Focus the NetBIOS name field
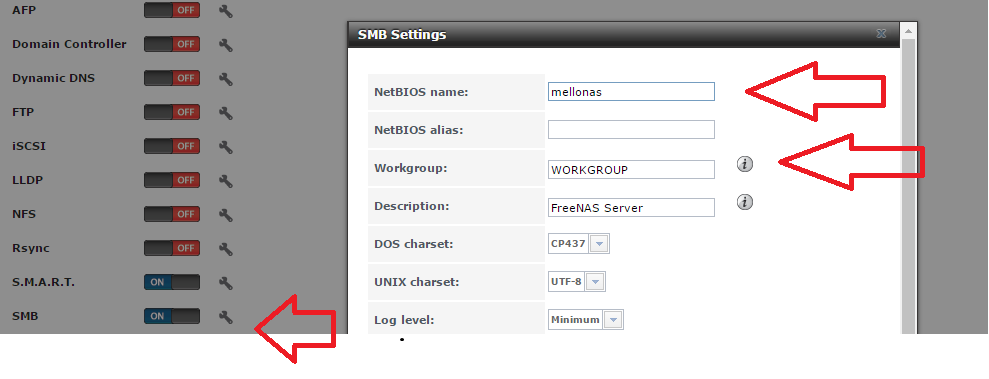989x379 pixels. [631, 92]
